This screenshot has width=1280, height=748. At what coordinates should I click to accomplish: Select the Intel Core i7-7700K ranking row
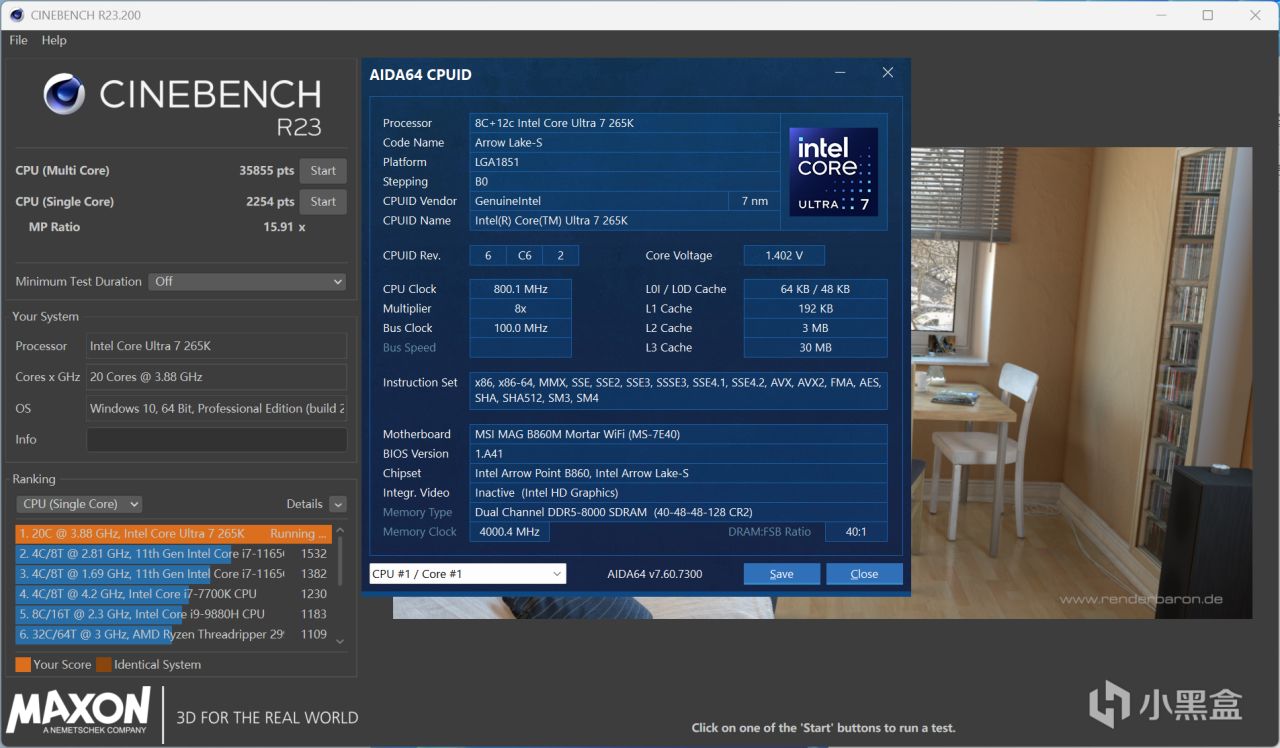pos(173,594)
